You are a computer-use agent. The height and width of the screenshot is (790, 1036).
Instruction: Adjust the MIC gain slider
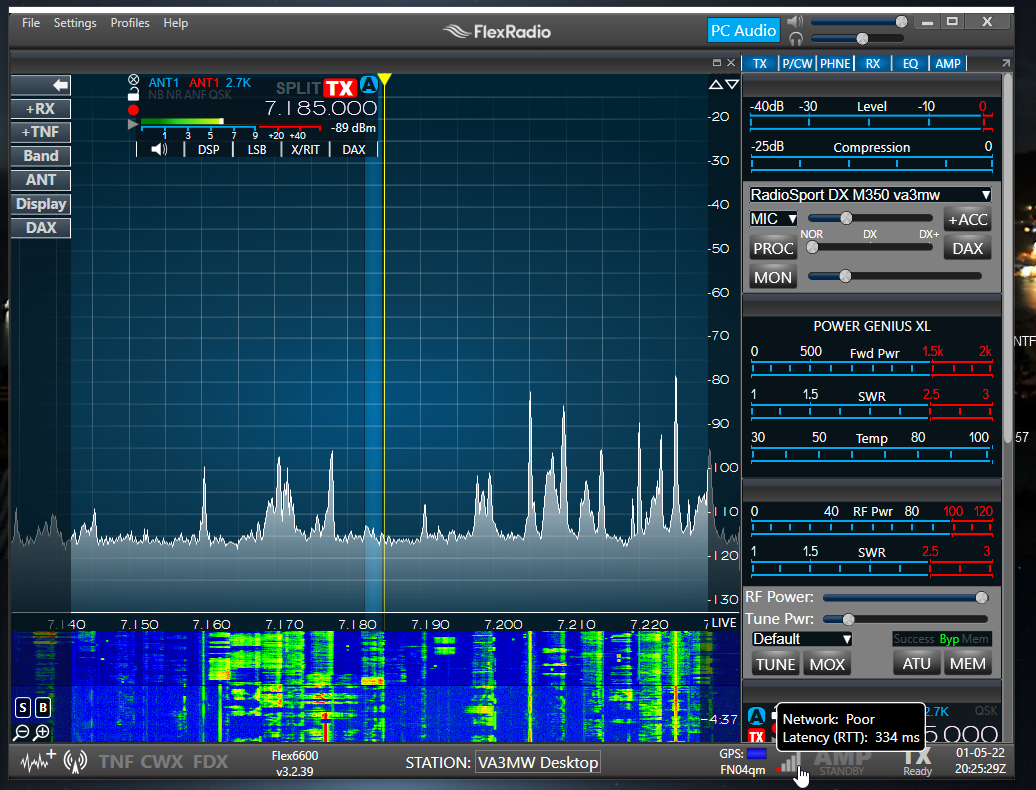(870, 218)
